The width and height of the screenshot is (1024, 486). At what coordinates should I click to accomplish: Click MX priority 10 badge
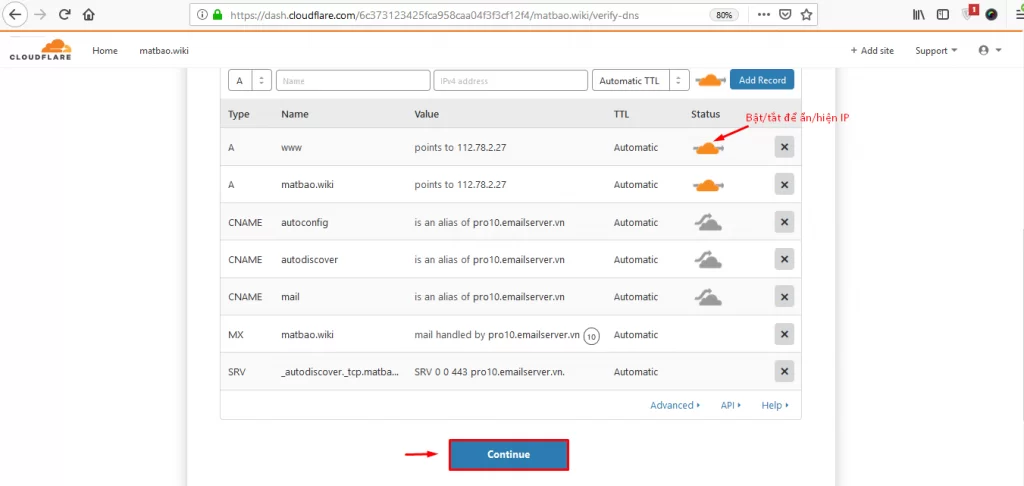tap(591, 336)
